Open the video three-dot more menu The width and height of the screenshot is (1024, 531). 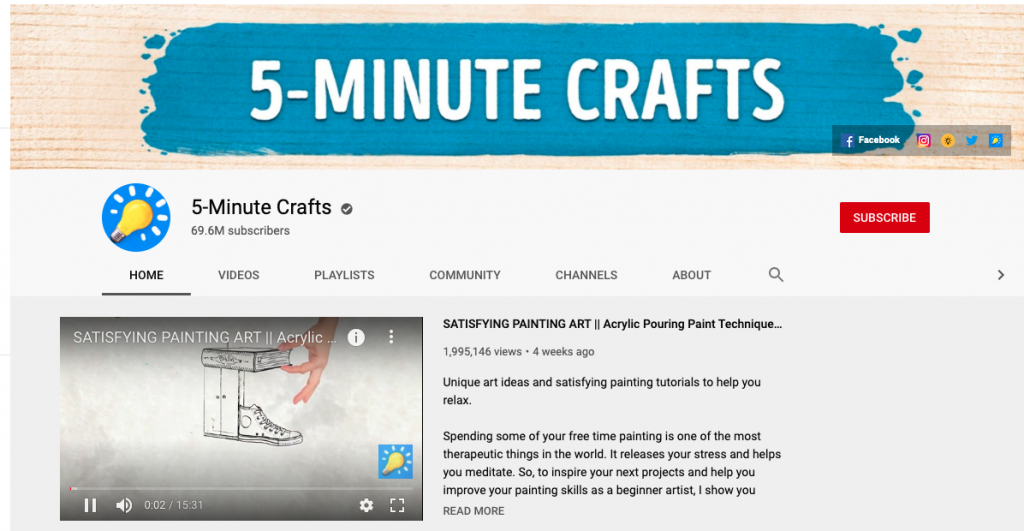click(x=391, y=337)
